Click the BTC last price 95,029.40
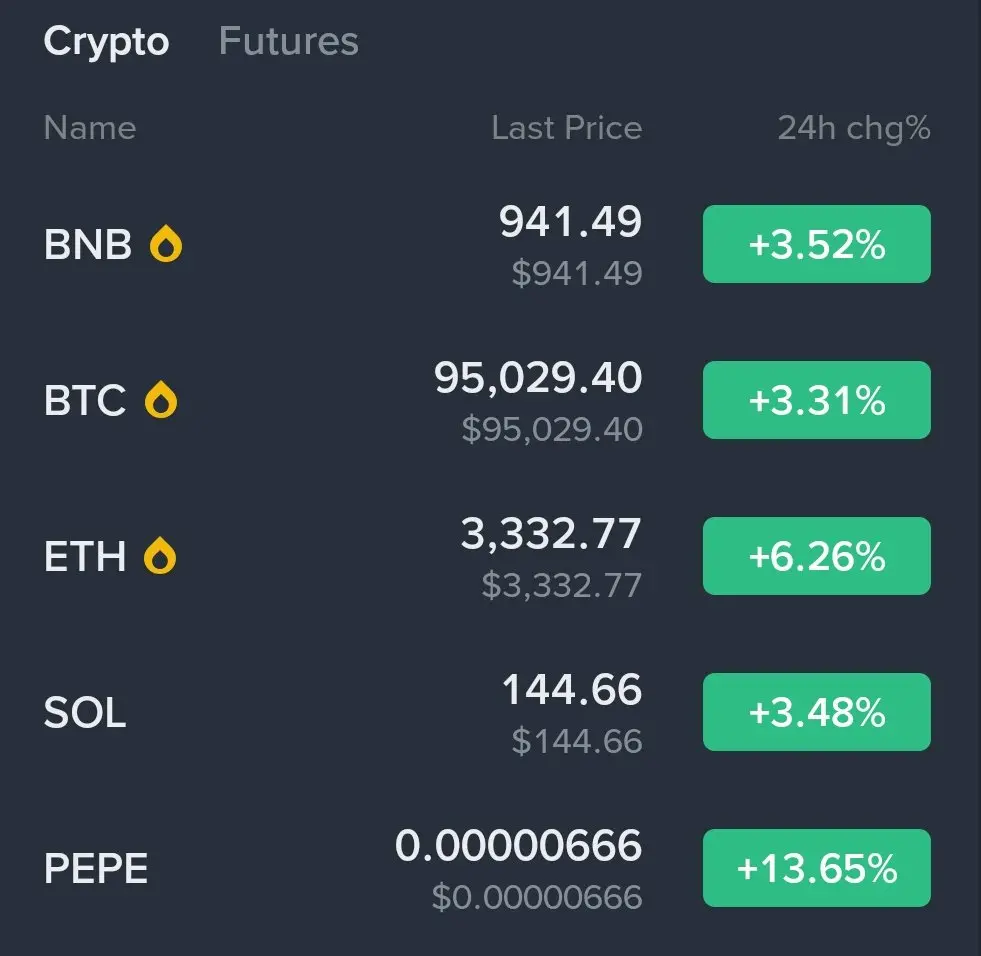981x956 pixels. click(x=537, y=378)
